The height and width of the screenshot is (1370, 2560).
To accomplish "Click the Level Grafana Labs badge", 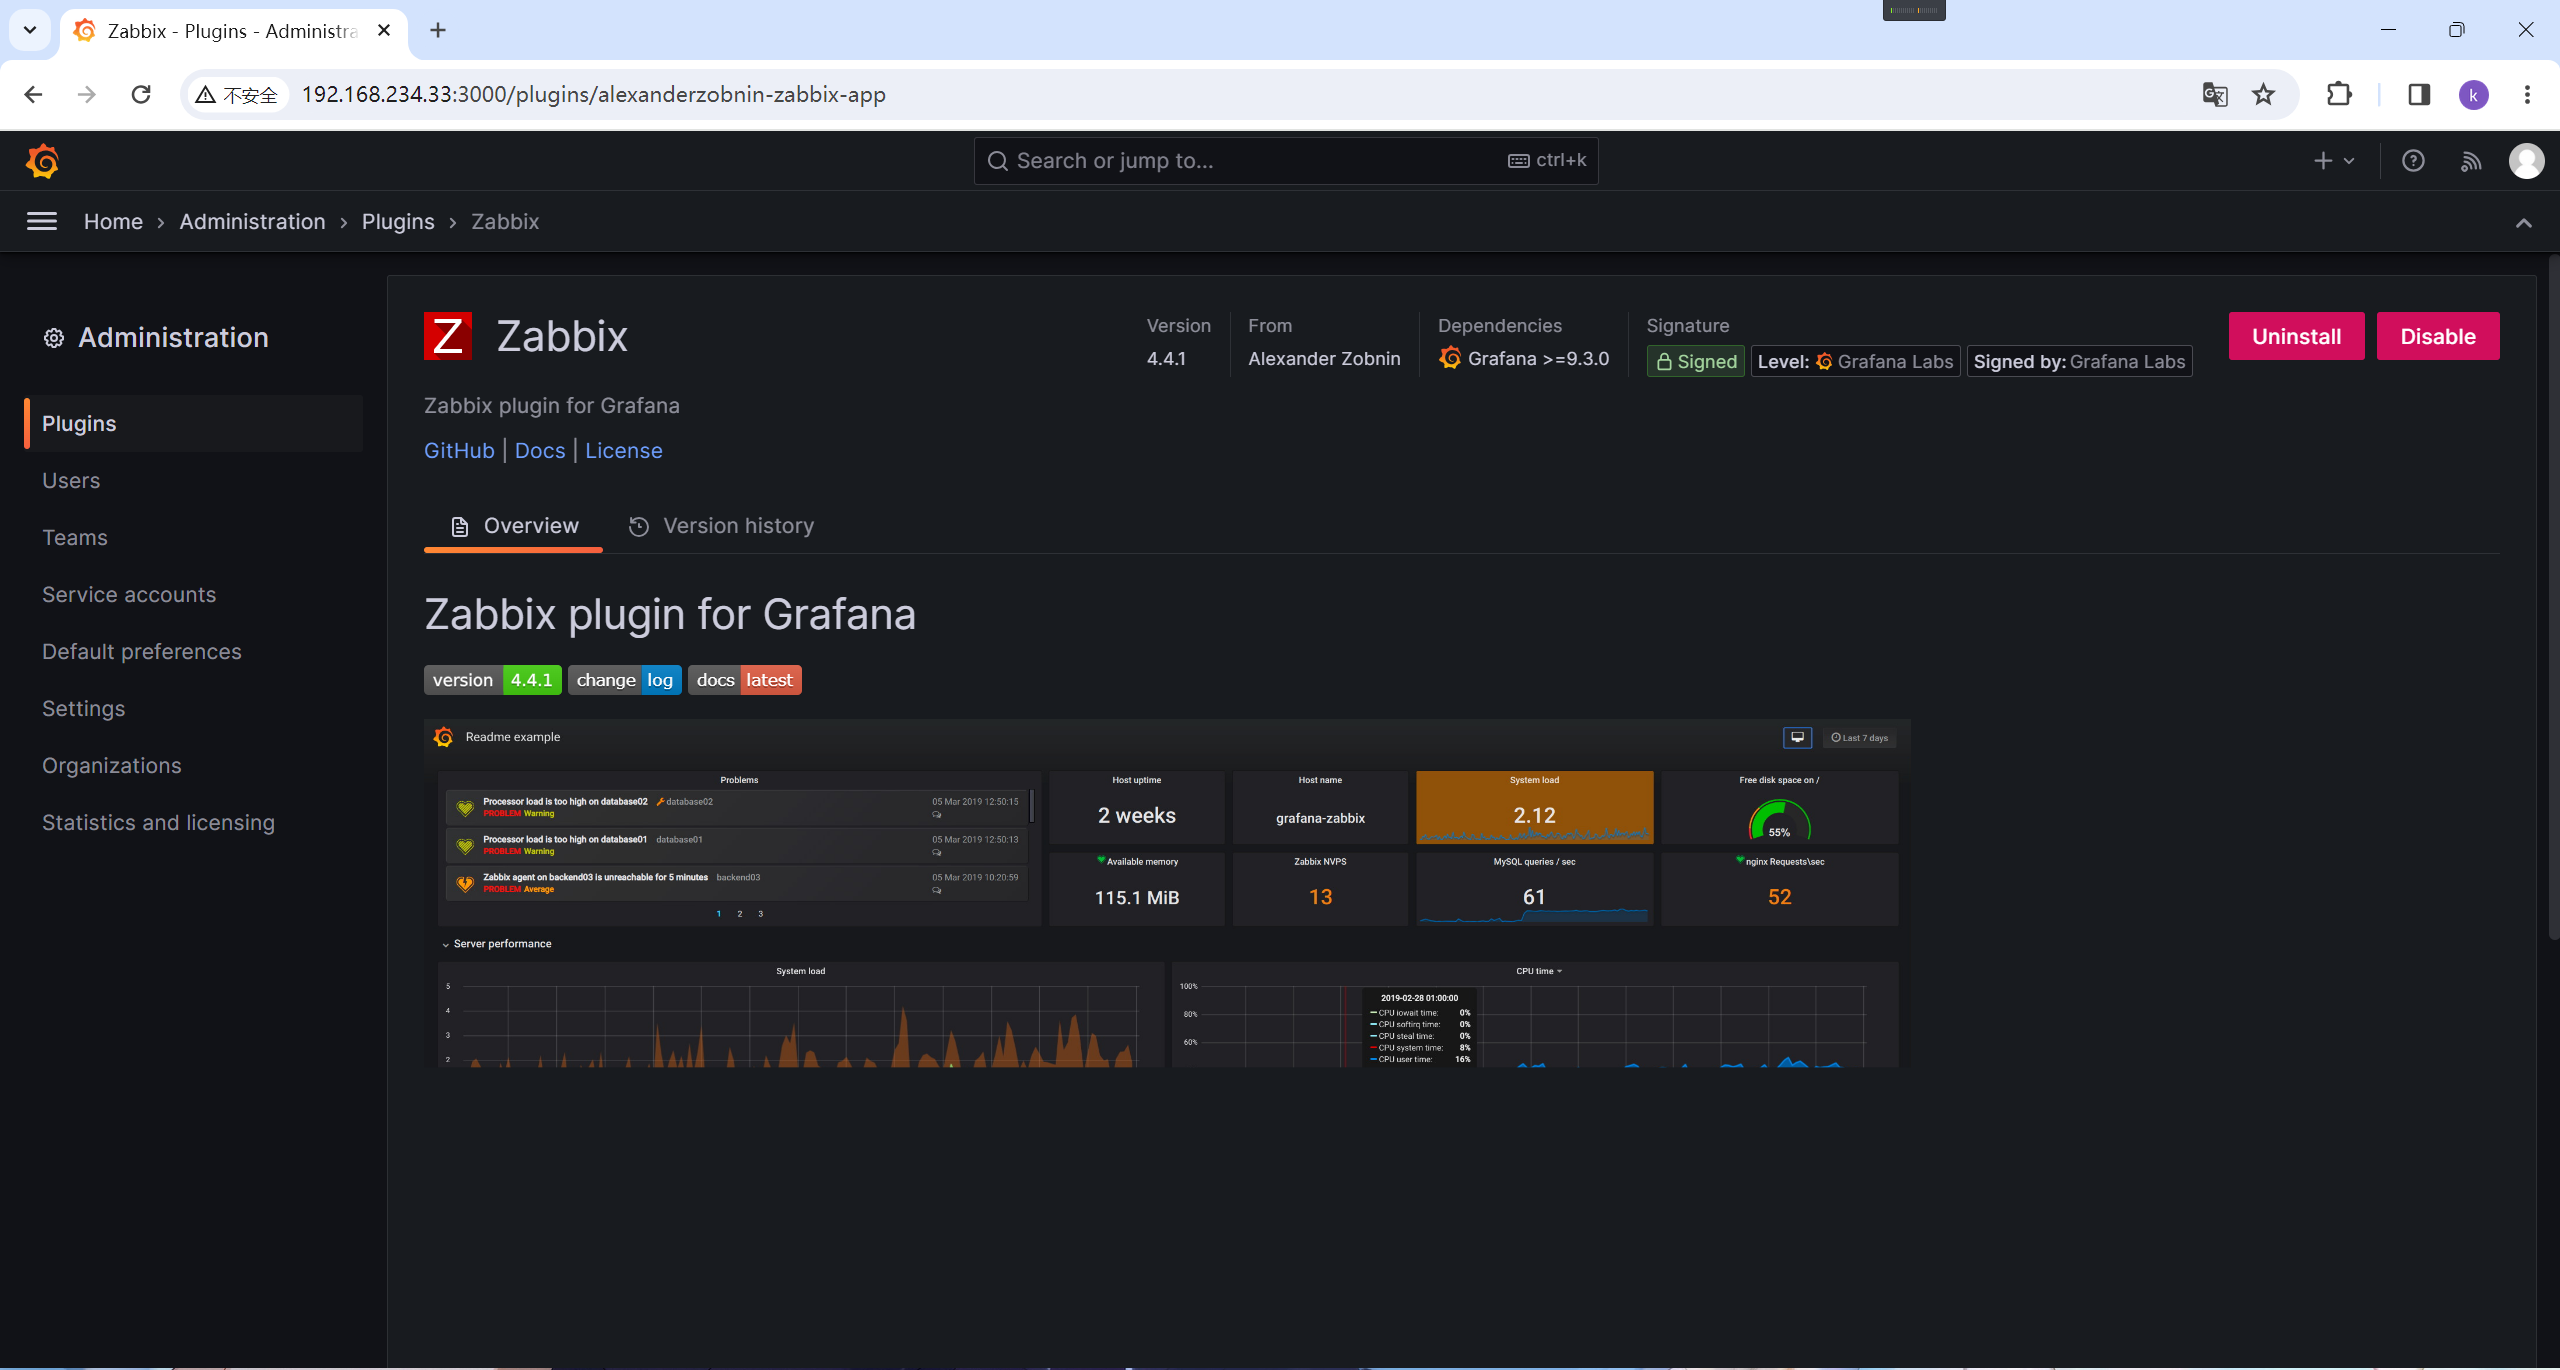I will click(x=1855, y=361).
